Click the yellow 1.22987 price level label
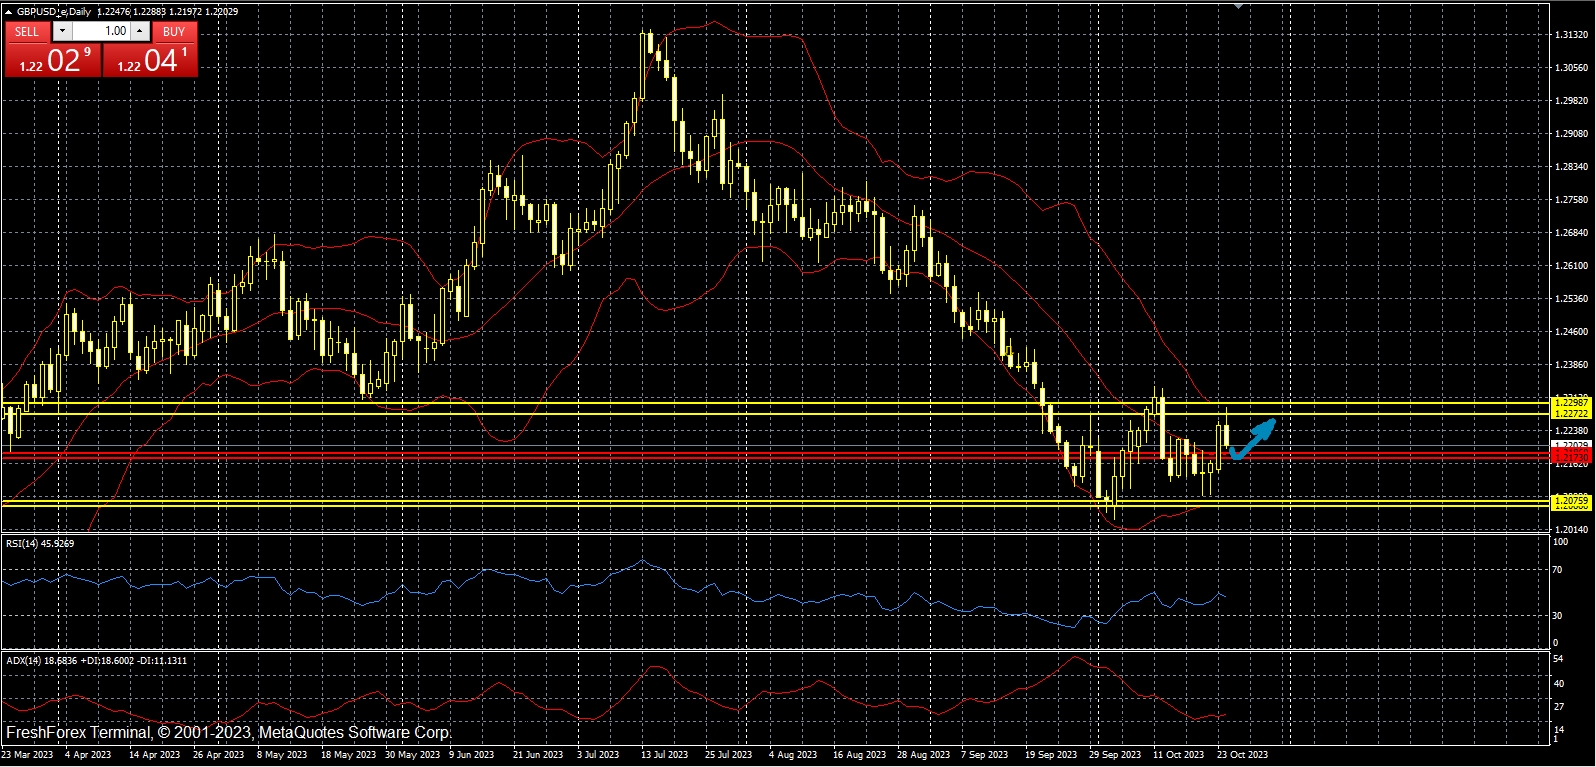The image size is (1596, 767). tap(1569, 402)
